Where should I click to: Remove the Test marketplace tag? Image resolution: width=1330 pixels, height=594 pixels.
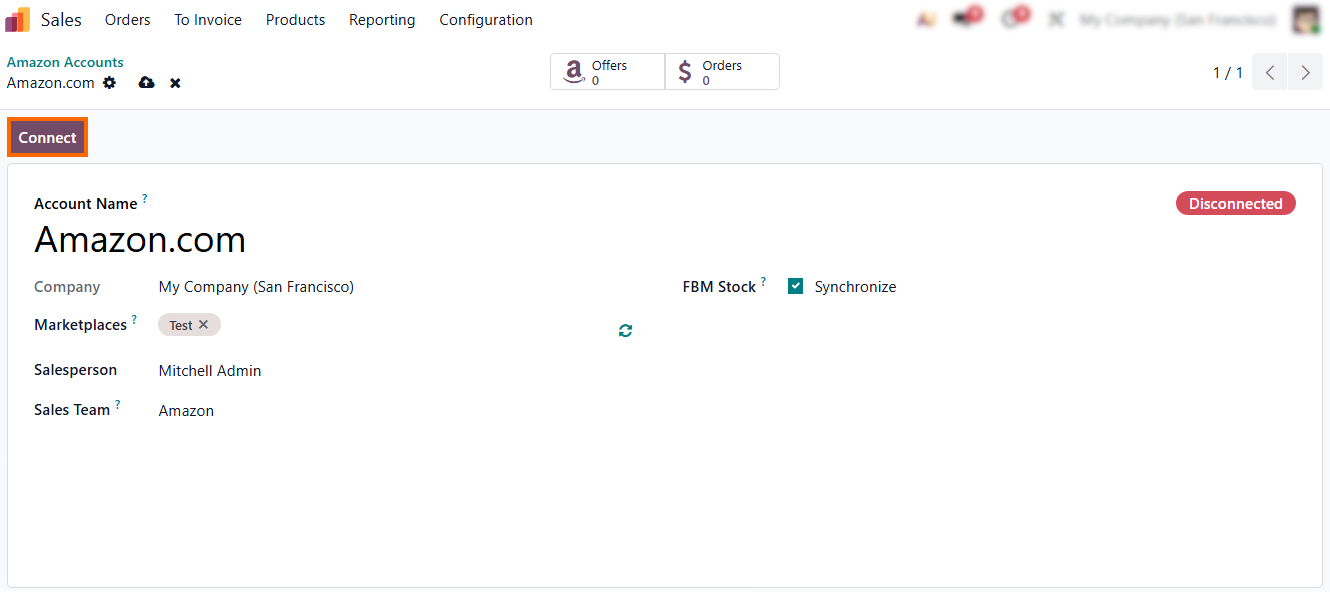tap(204, 325)
